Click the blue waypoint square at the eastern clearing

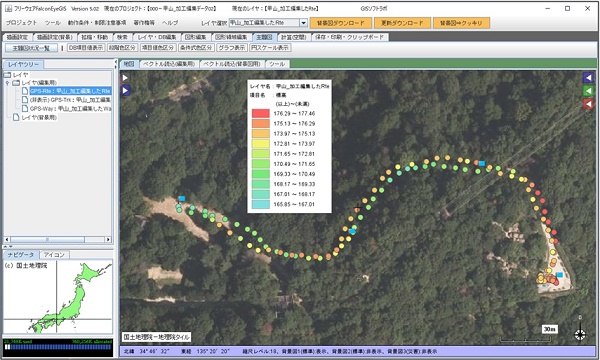click(x=560, y=275)
